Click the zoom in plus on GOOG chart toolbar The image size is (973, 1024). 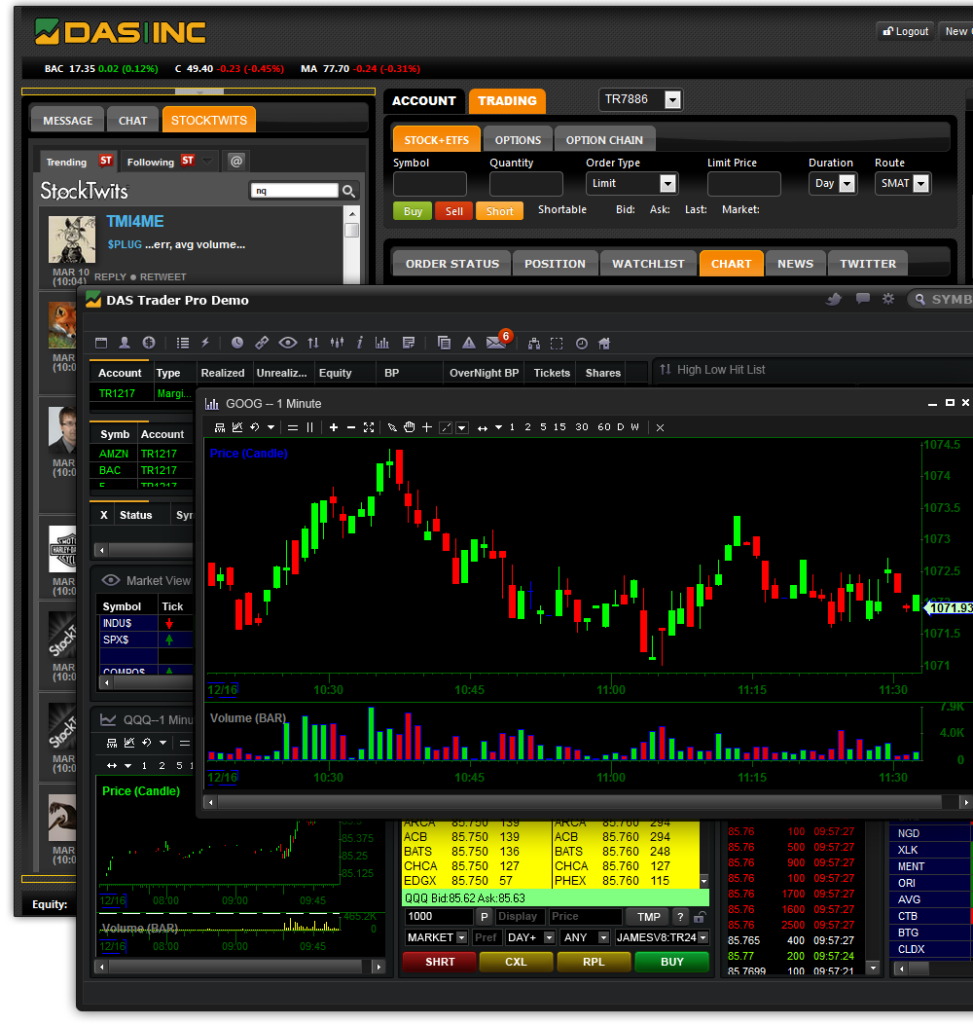point(334,427)
